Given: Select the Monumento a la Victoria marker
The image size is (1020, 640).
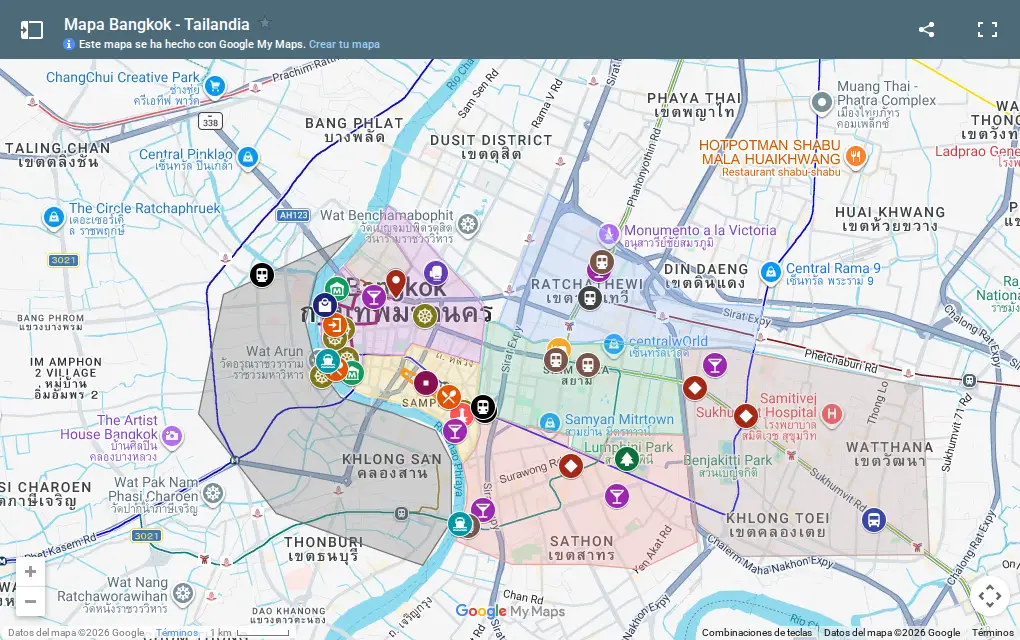Looking at the screenshot, I should tap(609, 233).
